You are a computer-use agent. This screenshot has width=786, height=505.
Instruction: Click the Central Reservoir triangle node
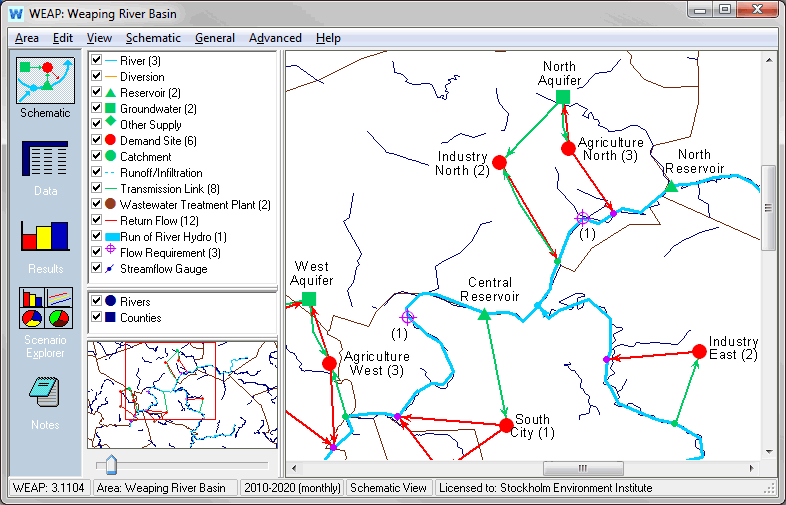point(484,315)
